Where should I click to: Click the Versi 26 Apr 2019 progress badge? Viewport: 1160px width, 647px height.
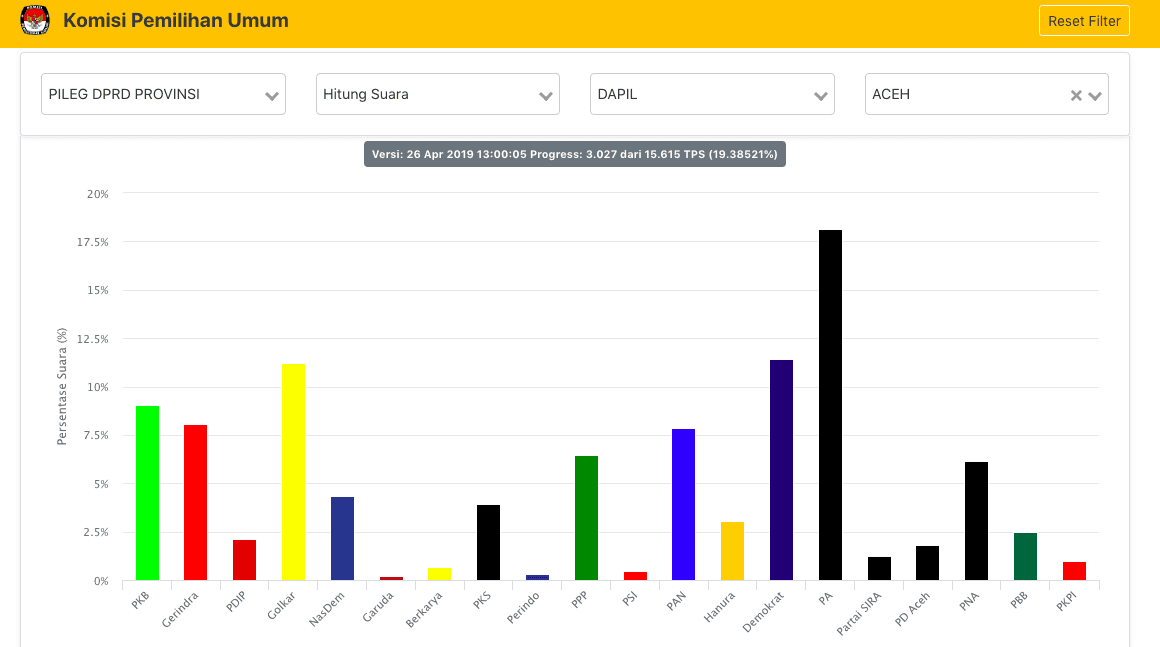(x=575, y=154)
